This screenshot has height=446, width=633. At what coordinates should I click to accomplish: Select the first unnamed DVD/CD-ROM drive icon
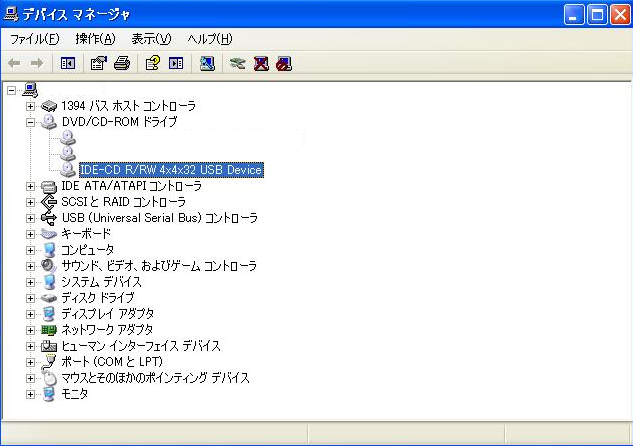67,138
